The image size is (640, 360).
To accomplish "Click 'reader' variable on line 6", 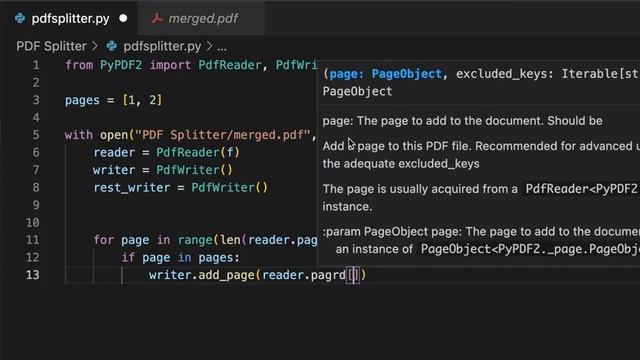I will 114,153.
